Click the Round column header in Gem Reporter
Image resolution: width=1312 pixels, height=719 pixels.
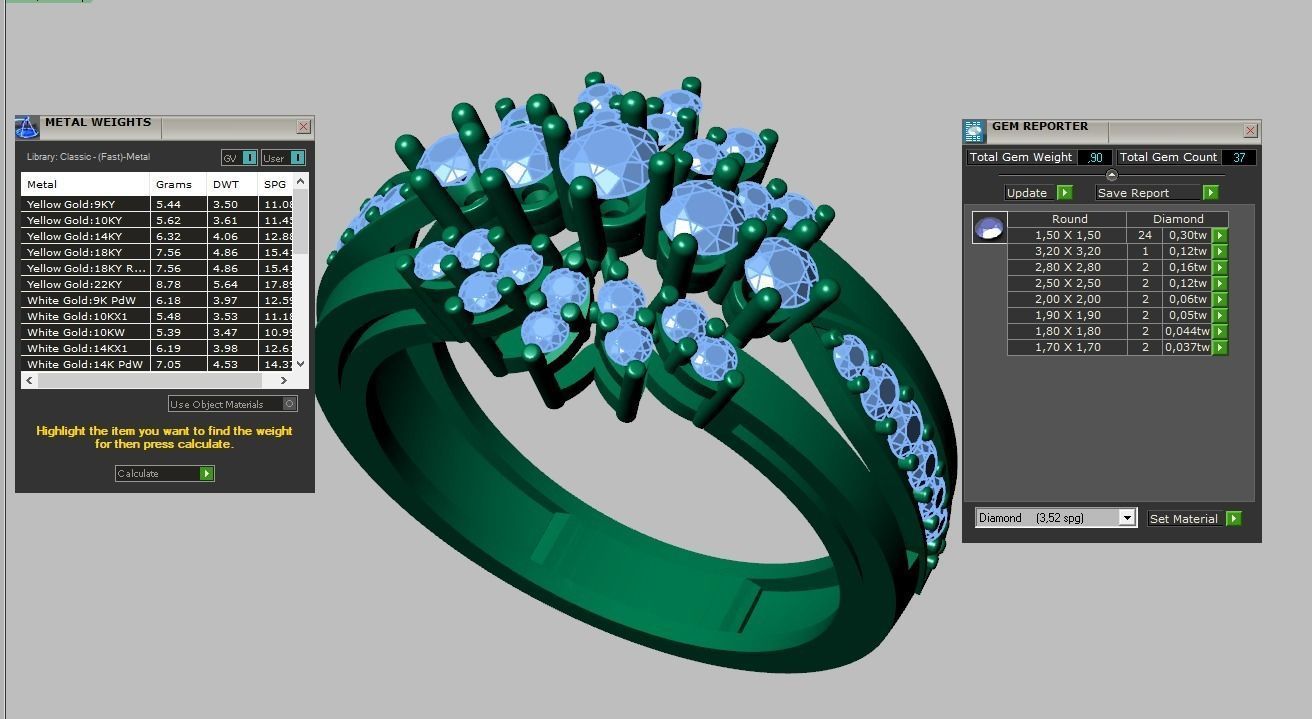tap(1068, 219)
